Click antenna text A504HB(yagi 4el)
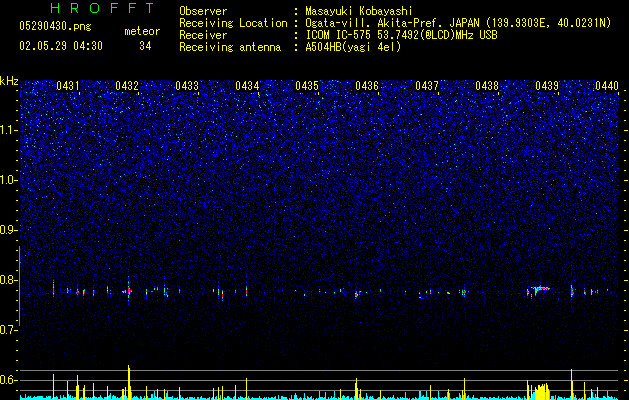This screenshot has width=629, height=400. coord(353,47)
